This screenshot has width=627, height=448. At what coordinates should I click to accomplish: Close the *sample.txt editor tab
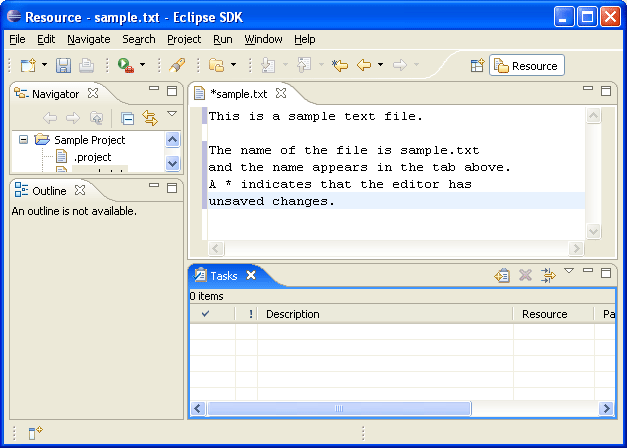[281, 93]
